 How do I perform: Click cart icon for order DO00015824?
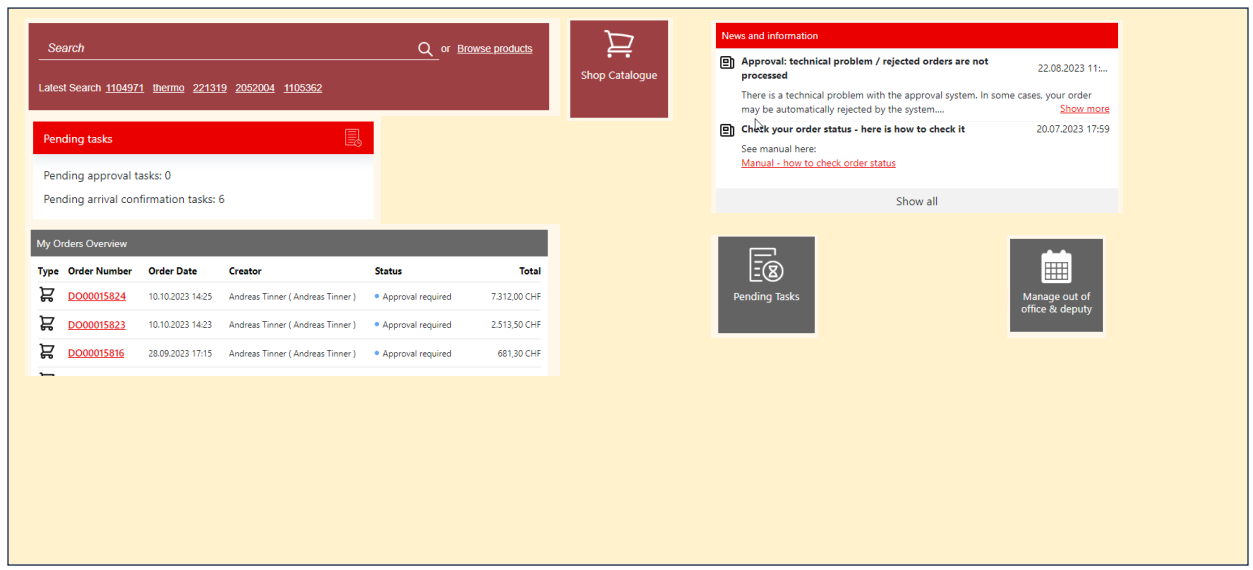point(46,295)
